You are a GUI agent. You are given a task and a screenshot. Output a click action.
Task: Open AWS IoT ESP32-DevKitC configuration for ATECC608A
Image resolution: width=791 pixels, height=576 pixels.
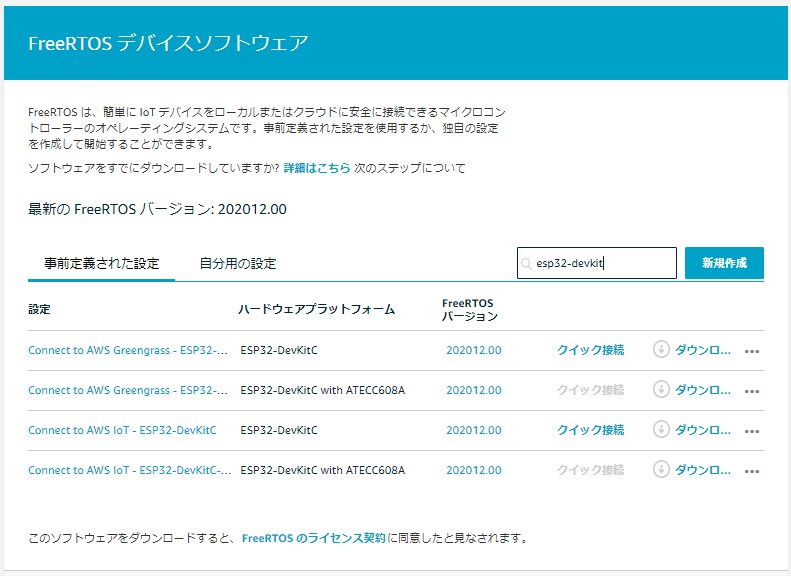130,470
